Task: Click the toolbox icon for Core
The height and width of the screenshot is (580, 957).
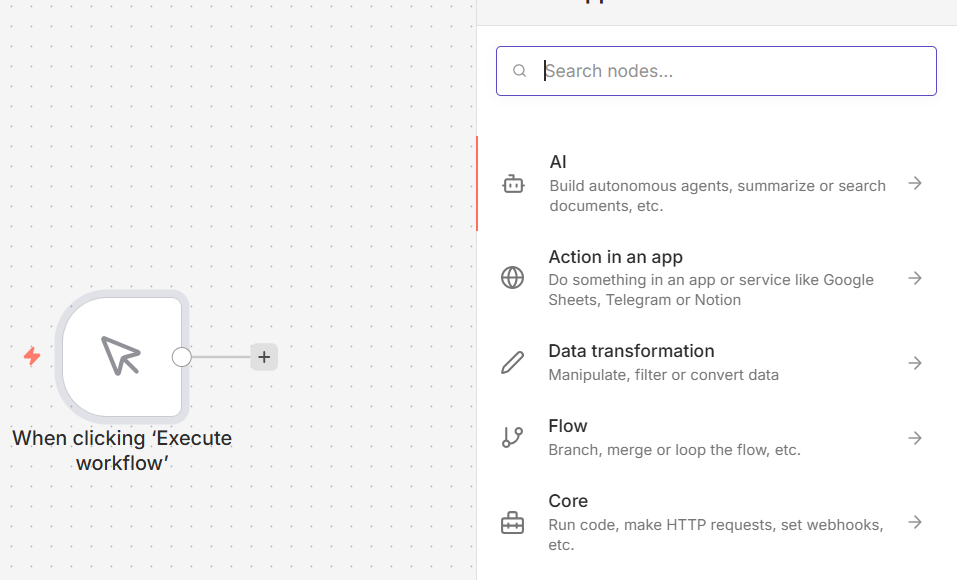Action: click(512, 522)
